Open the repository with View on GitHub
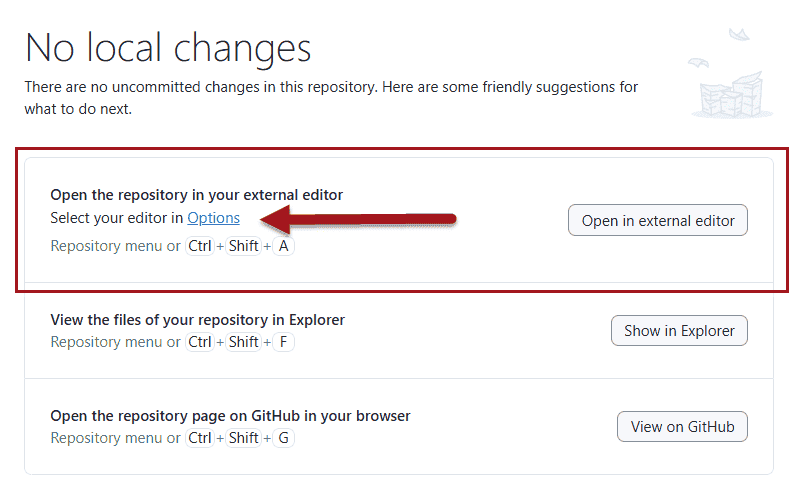Viewport: 796px width, 489px height. pos(682,427)
